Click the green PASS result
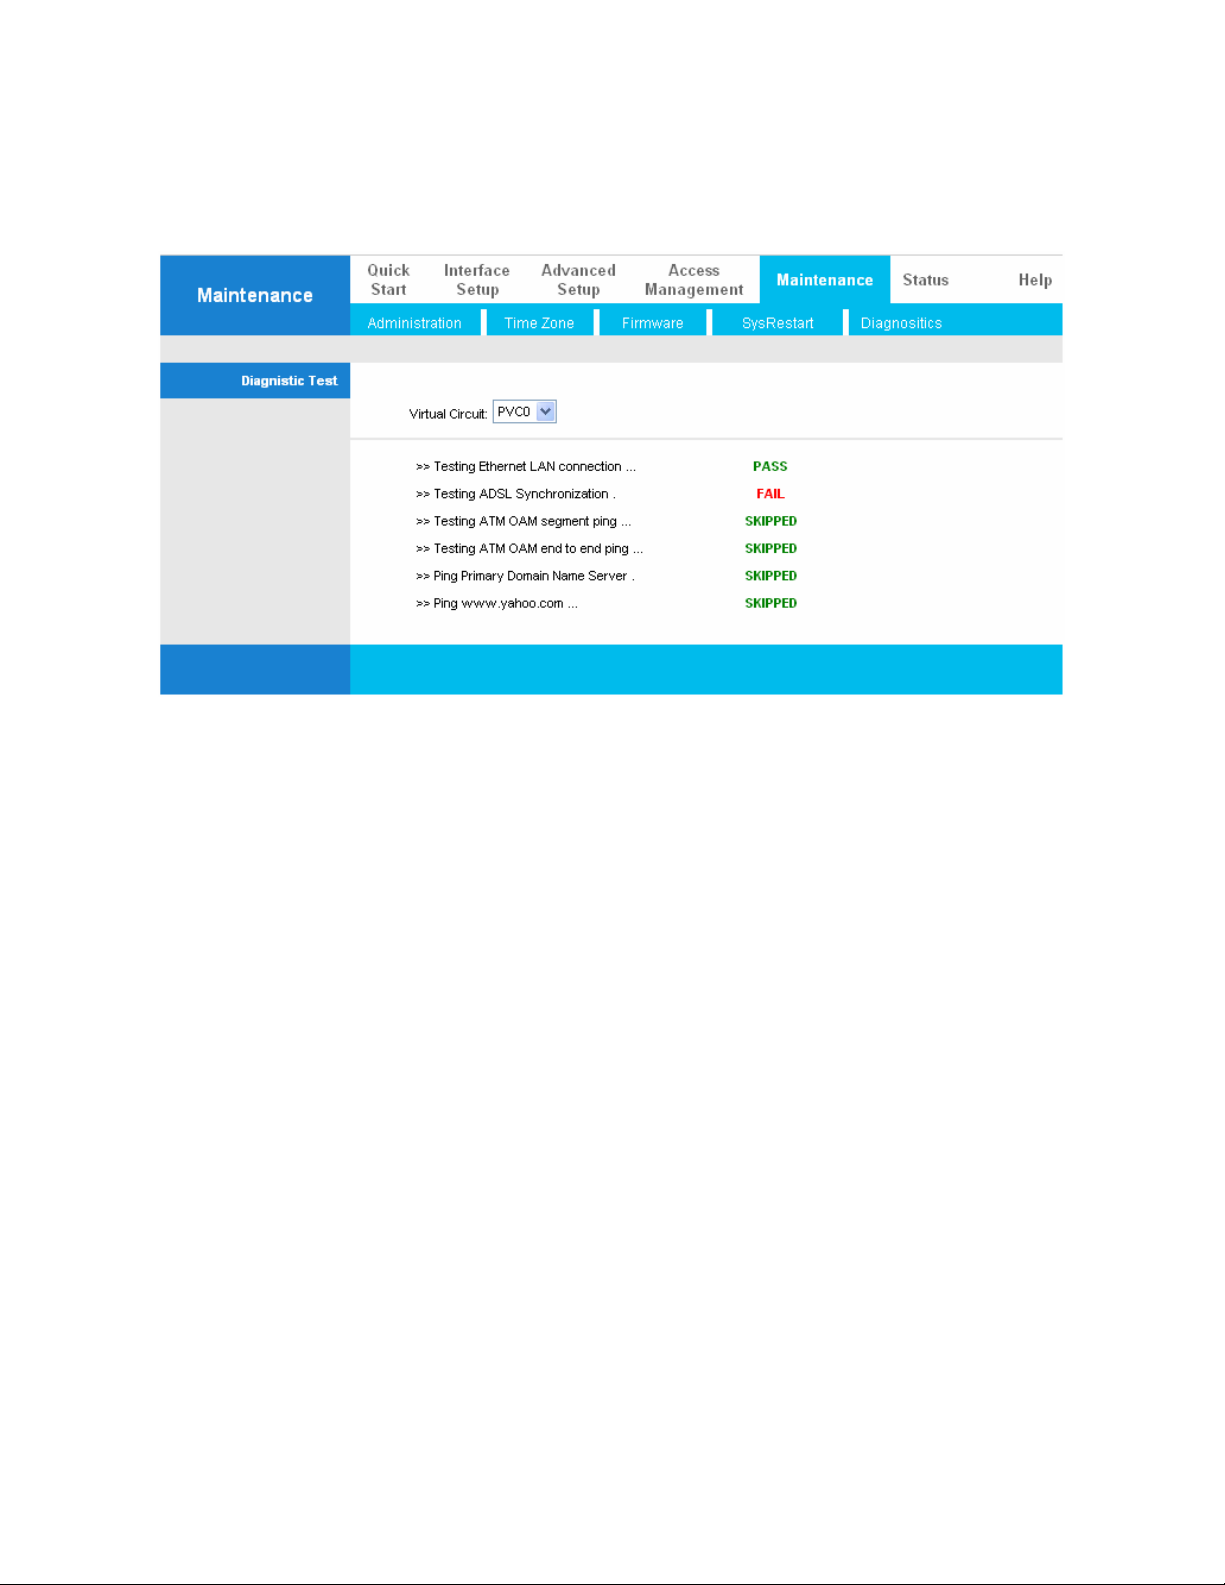The width and height of the screenshot is (1225, 1585). (770, 467)
